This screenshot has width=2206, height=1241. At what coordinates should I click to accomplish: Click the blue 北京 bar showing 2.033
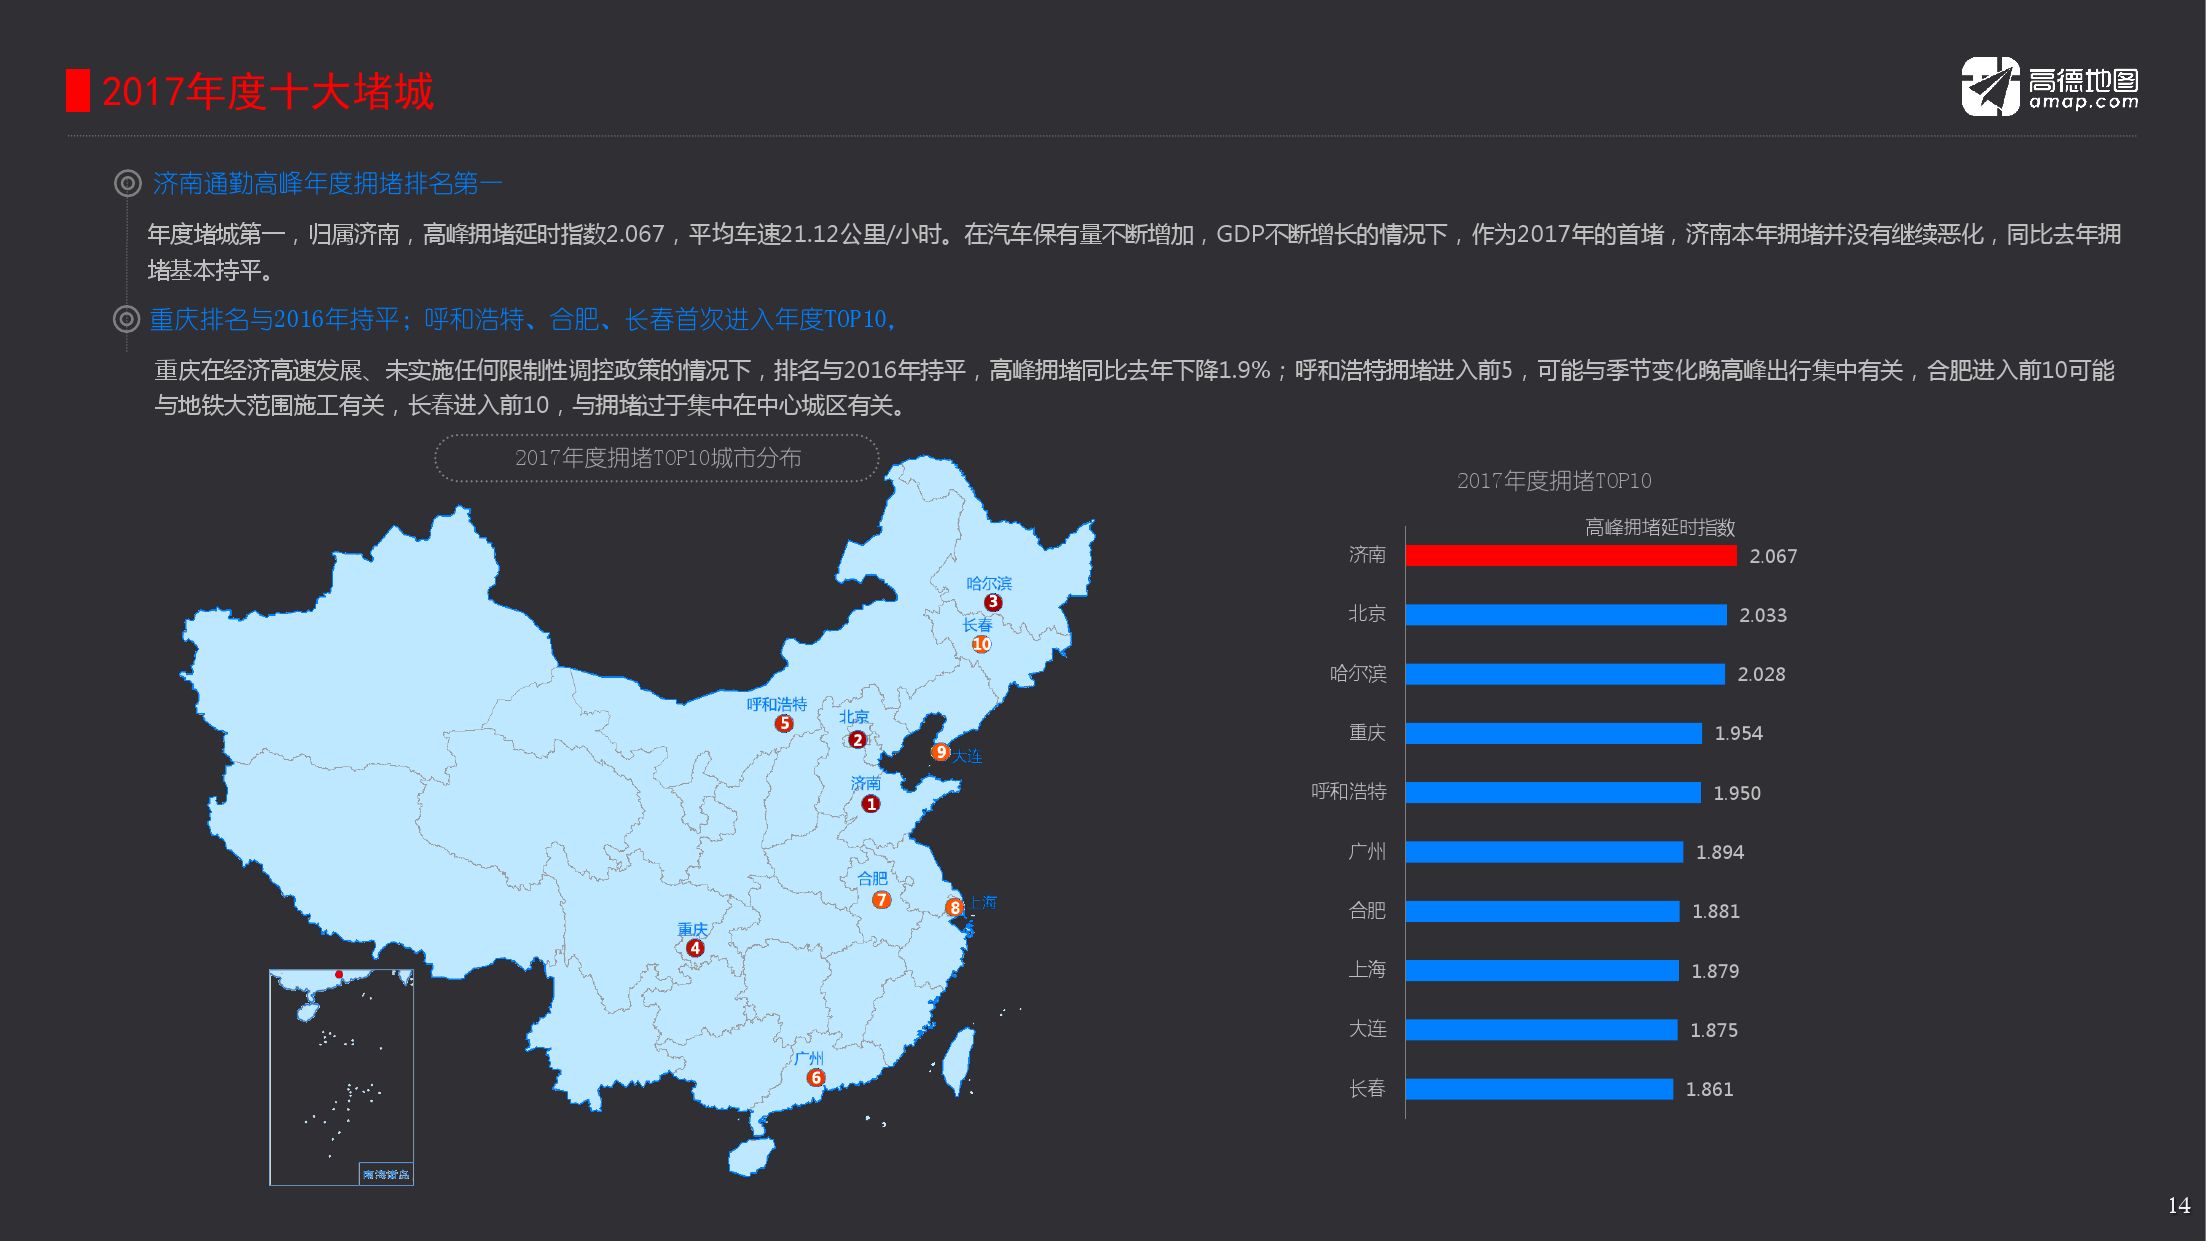pyautogui.click(x=1565, y=615)
